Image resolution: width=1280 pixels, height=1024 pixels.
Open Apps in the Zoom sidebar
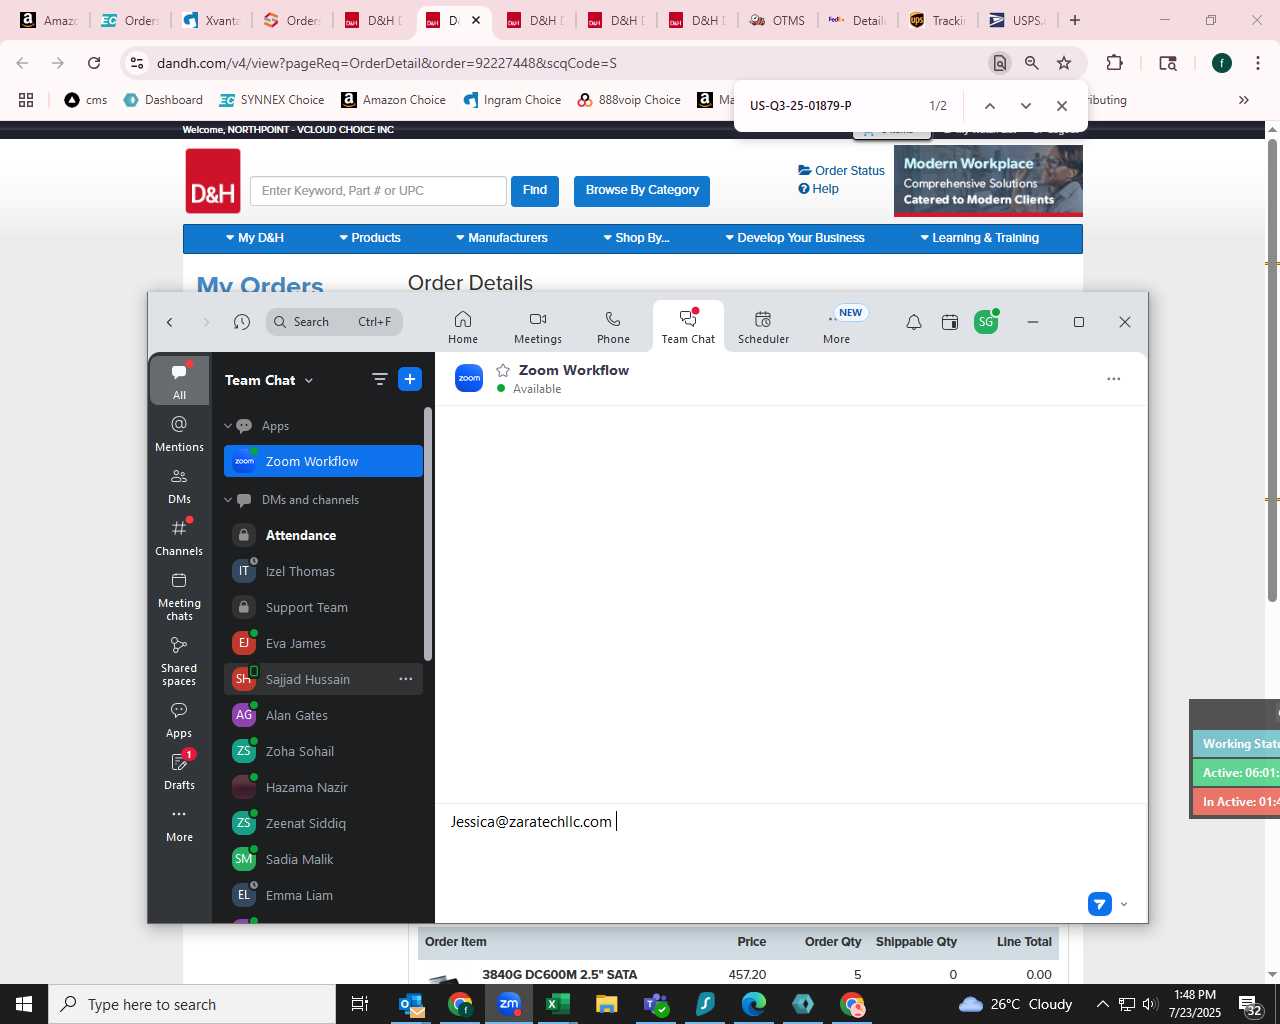[179, 720]
